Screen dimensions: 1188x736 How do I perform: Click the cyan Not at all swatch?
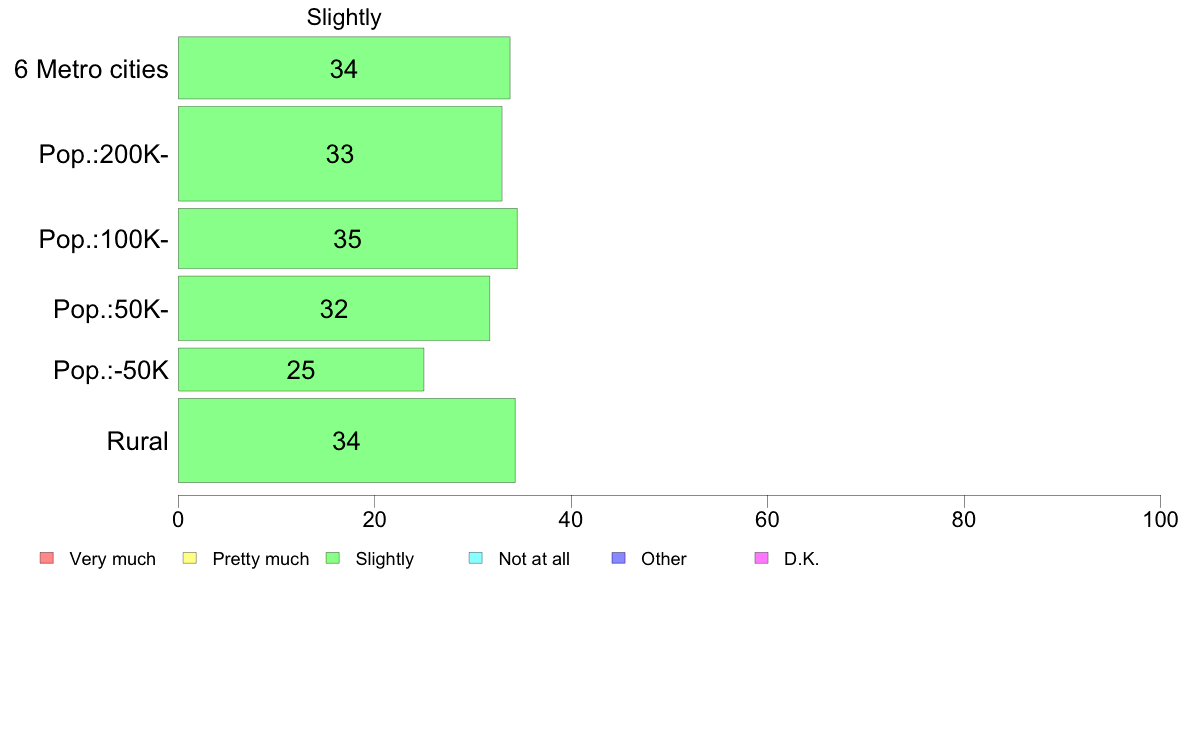tap(476, 559)
